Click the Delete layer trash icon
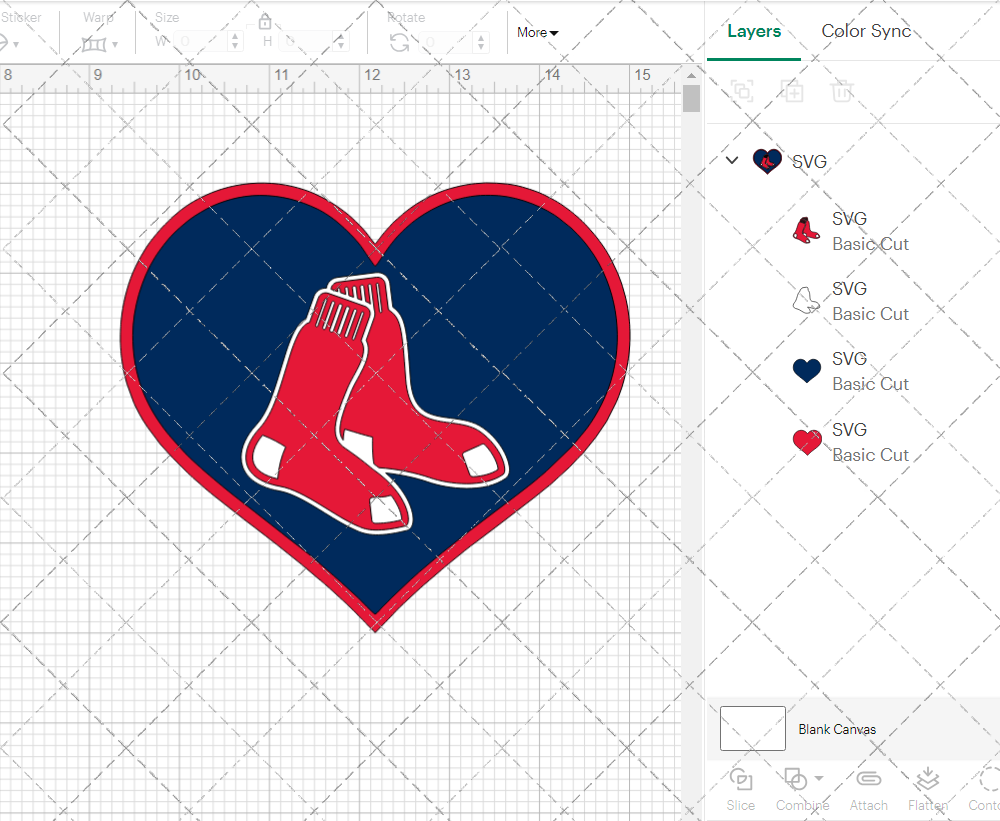1000x821 pixels. 842,91
